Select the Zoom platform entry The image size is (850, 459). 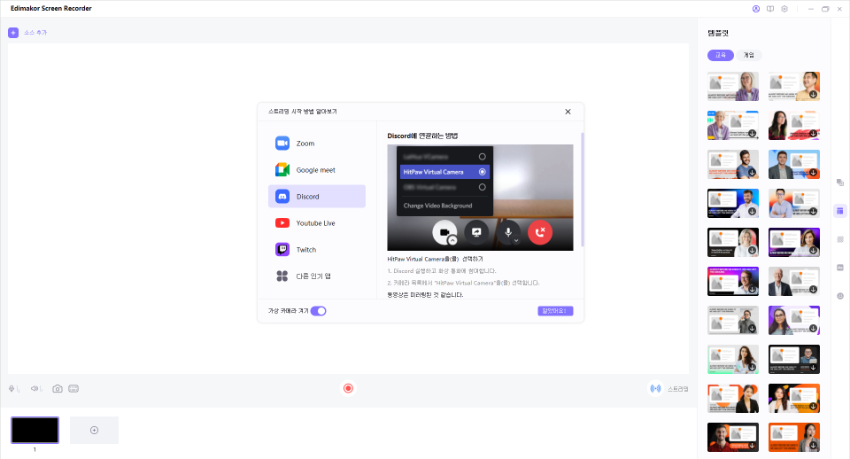point(317,143)
